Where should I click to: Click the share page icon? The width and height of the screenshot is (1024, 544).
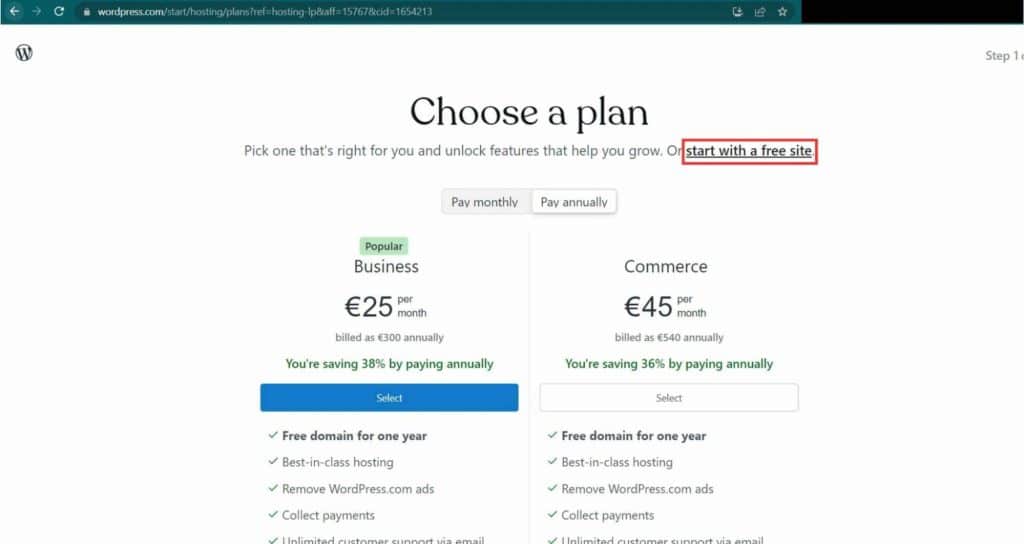click(760, 12)
